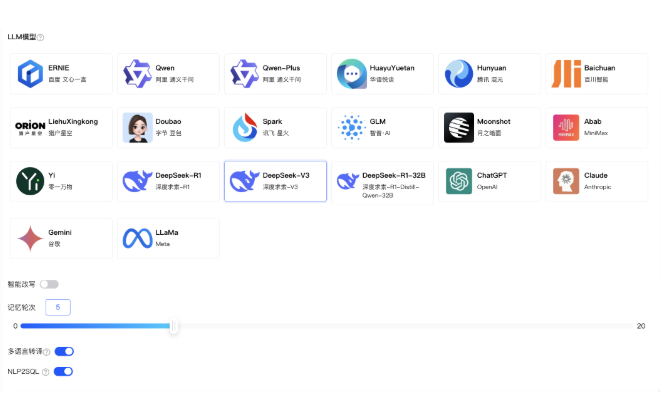Viewport: 660px width, 420px height.
Task: Choose the Claude Anthropic icon
Action: click(x=567, y=181)
